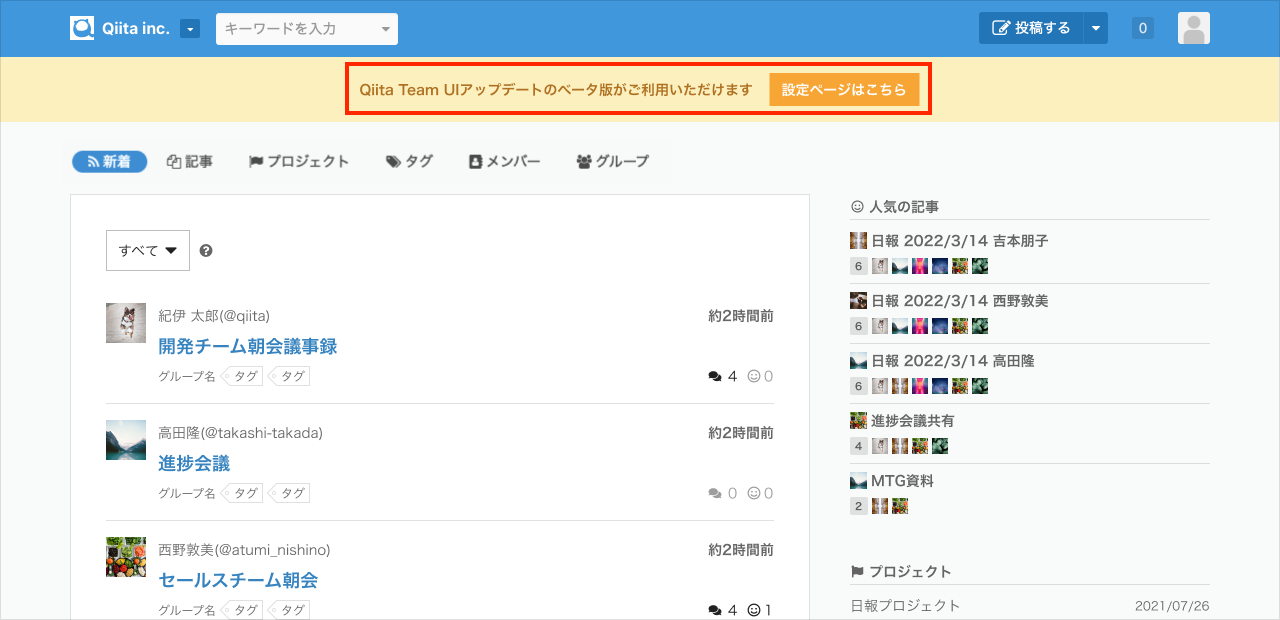Click author name 西野敦美(@atumi_nishino)

point(244,550)
